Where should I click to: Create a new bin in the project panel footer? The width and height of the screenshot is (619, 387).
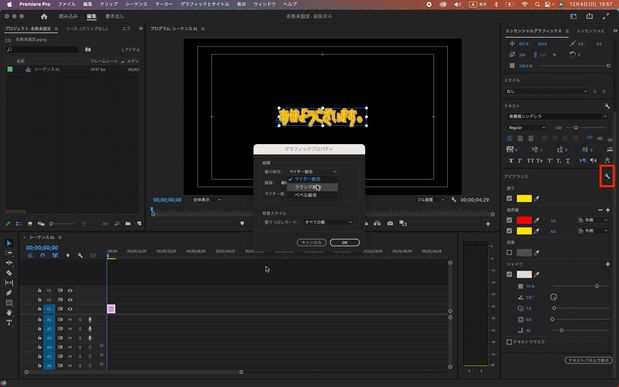[128, 224]
